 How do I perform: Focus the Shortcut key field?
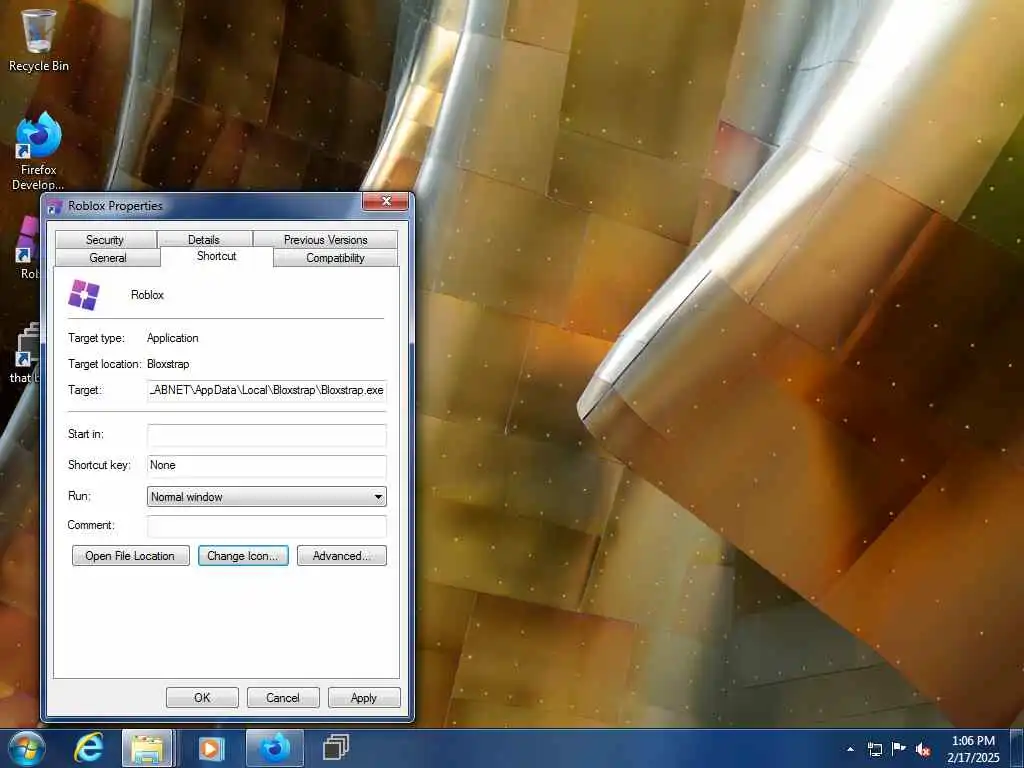click(x=267, y=466)
